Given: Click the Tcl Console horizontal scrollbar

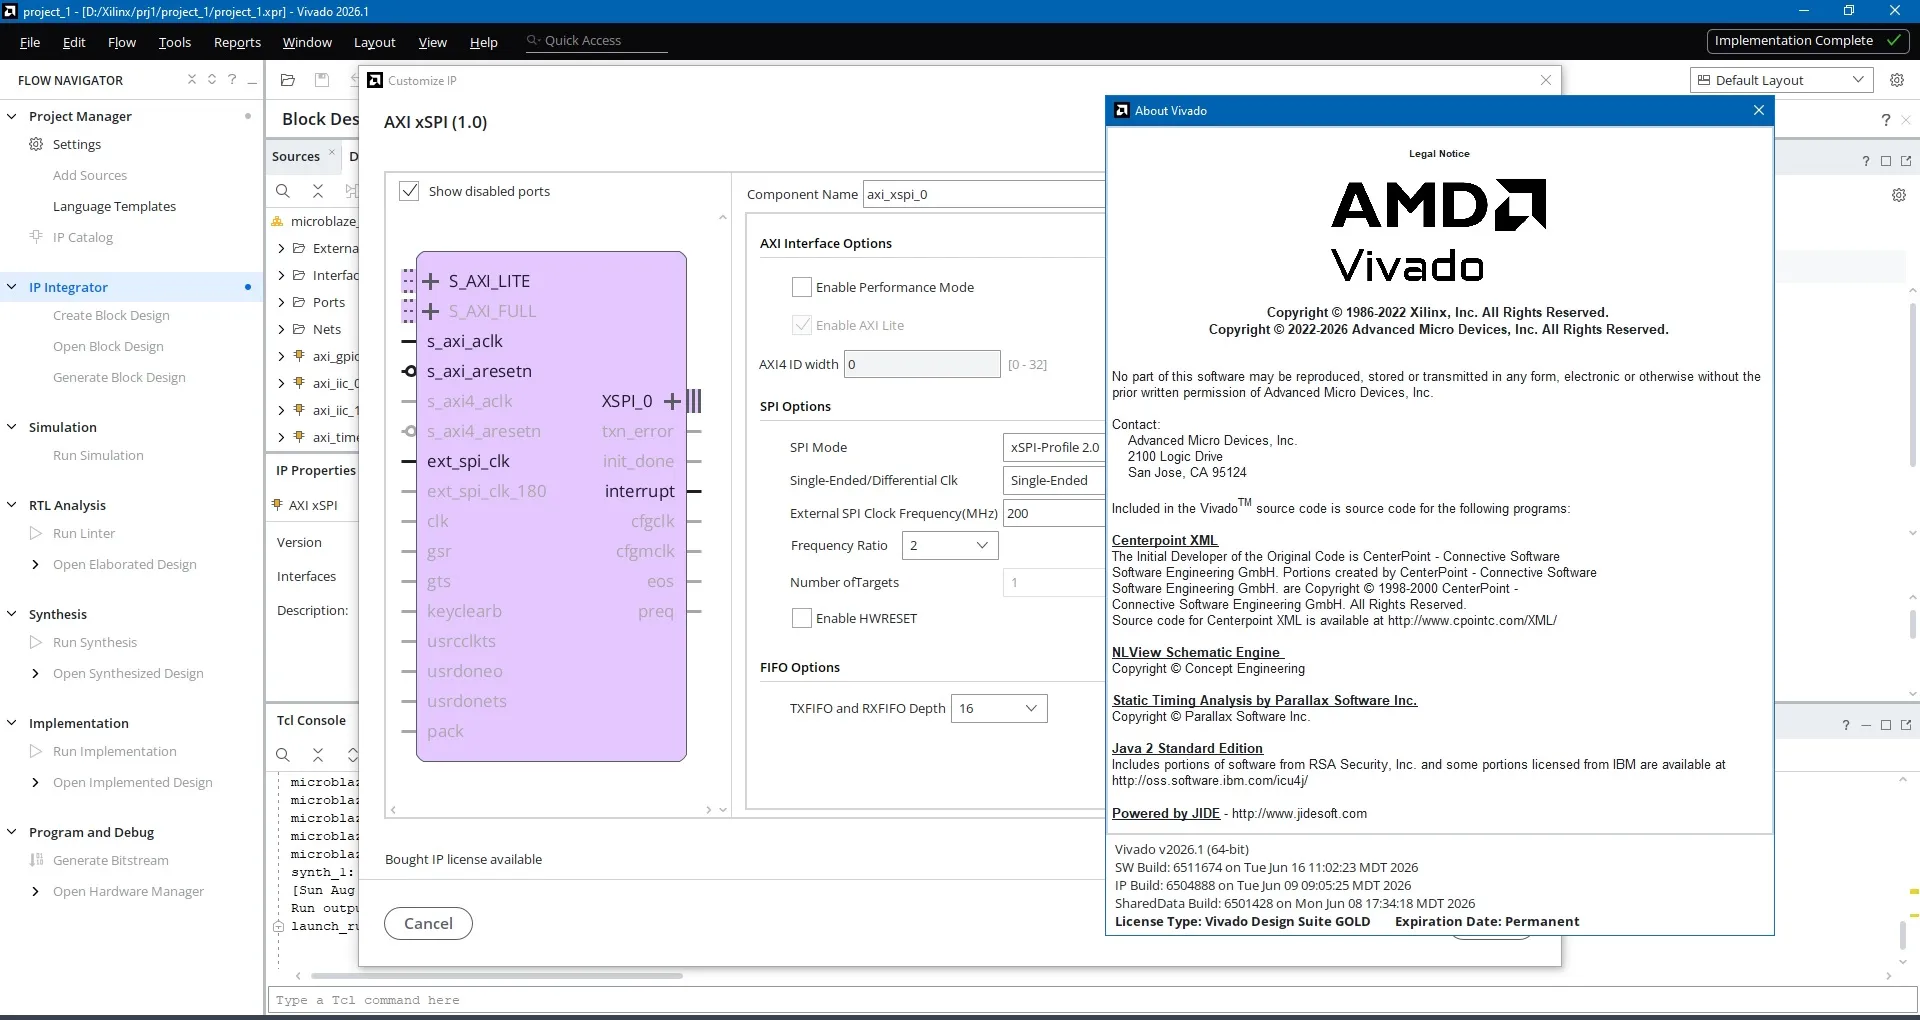Looking at the screenshot, I should [x=497, y=976].
